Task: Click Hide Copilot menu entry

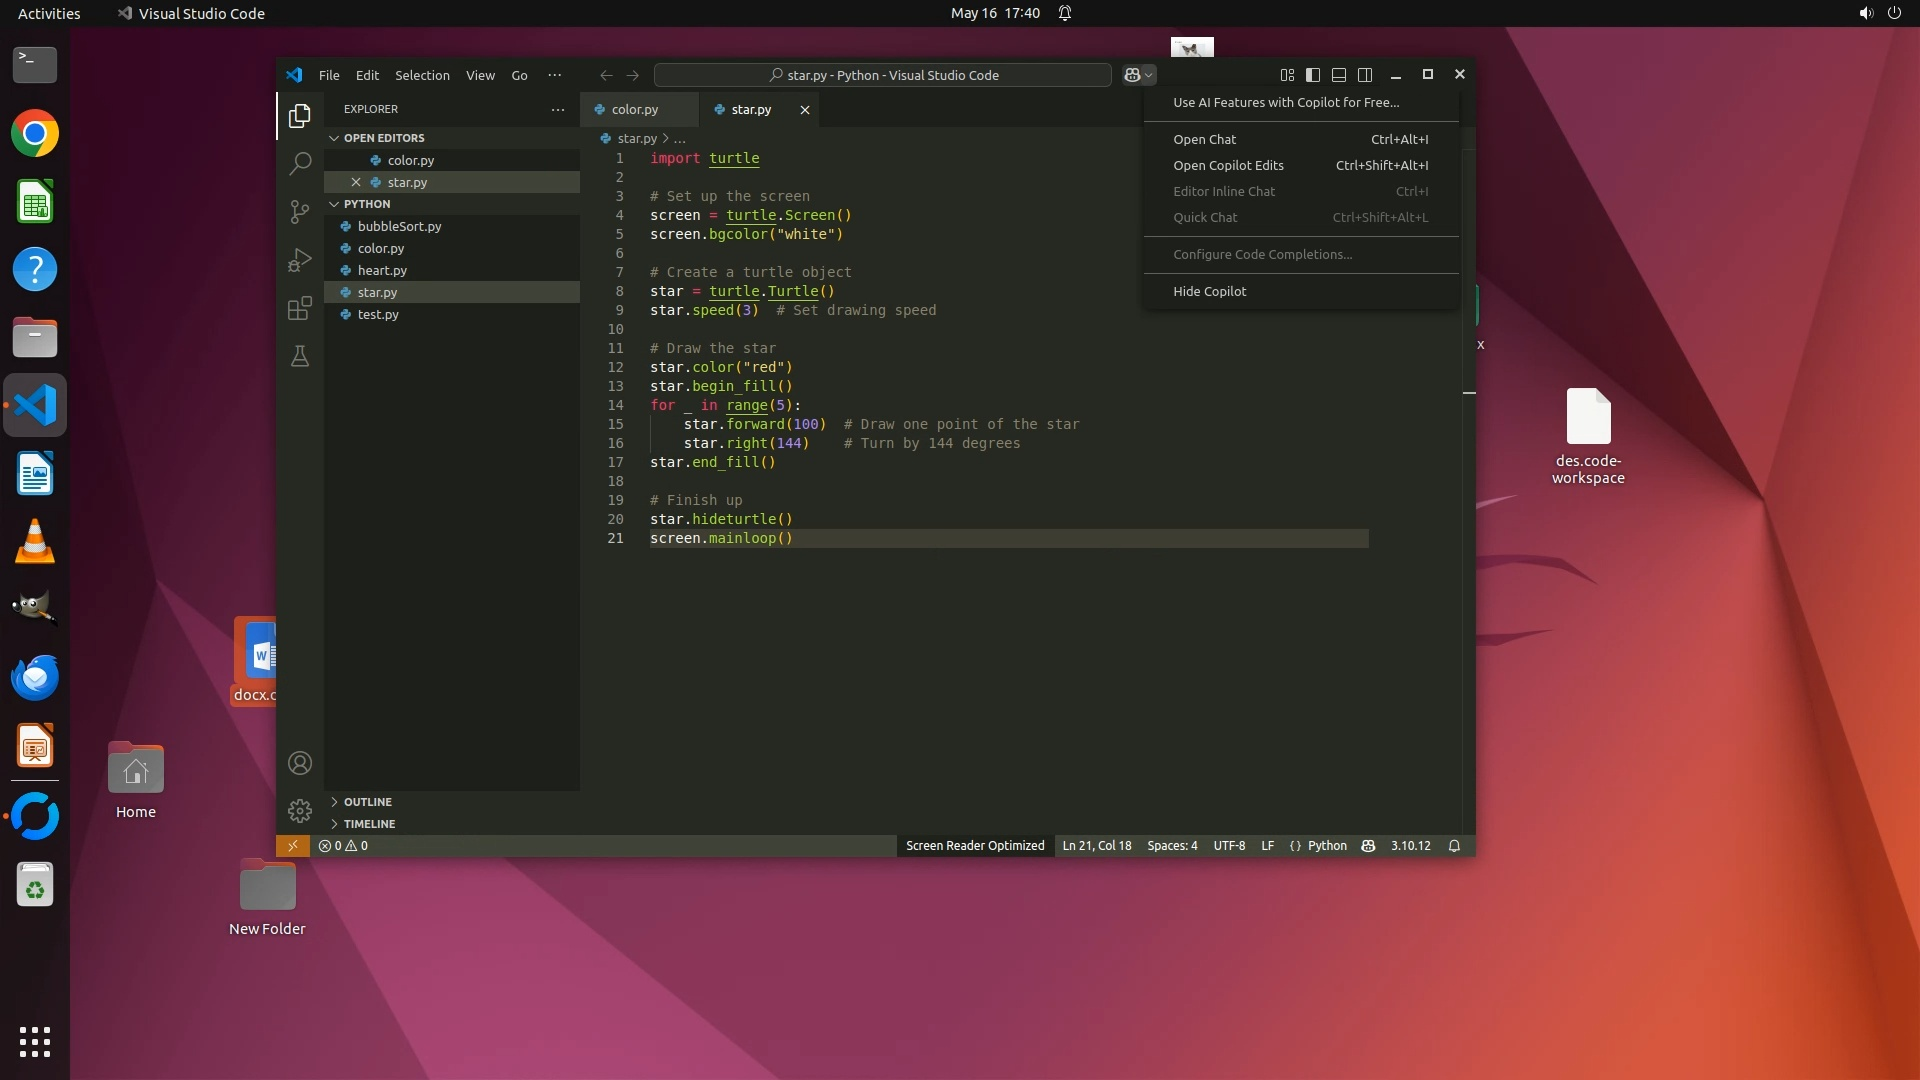Action: pyautogui.click(x=1209, y=292)
